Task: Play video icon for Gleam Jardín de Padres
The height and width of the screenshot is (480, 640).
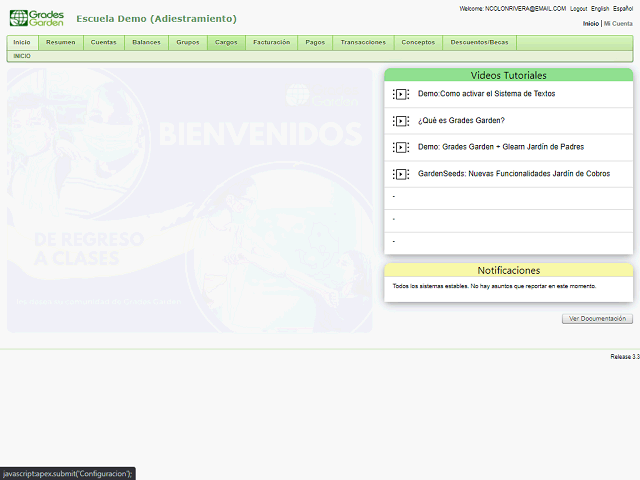Action: pyautogui.click(x=401, y=147)
